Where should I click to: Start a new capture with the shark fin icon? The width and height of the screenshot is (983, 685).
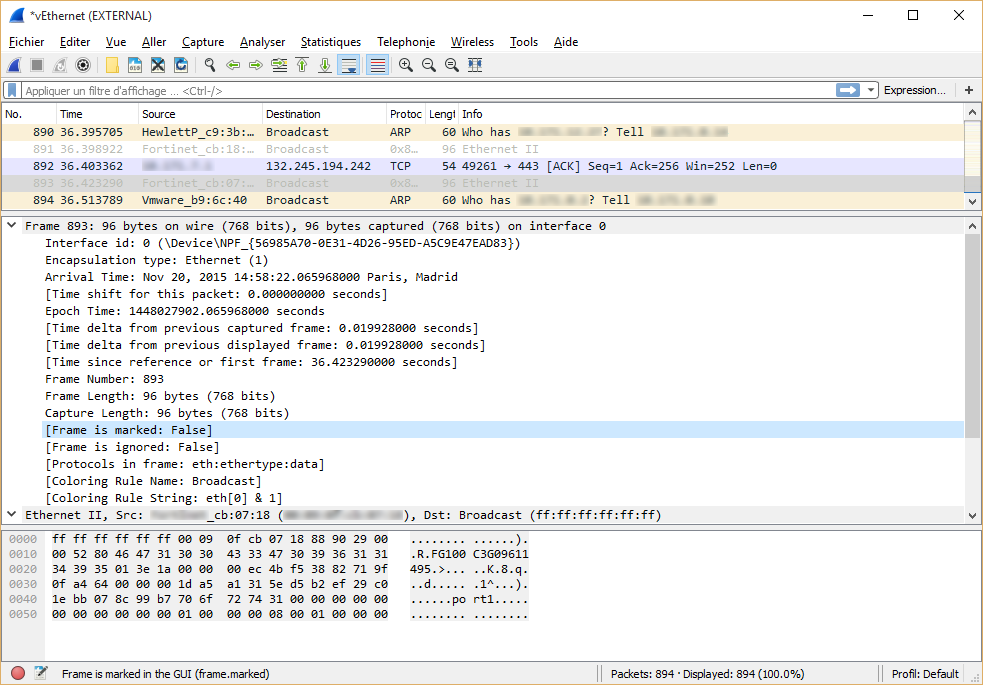point(14,65)
